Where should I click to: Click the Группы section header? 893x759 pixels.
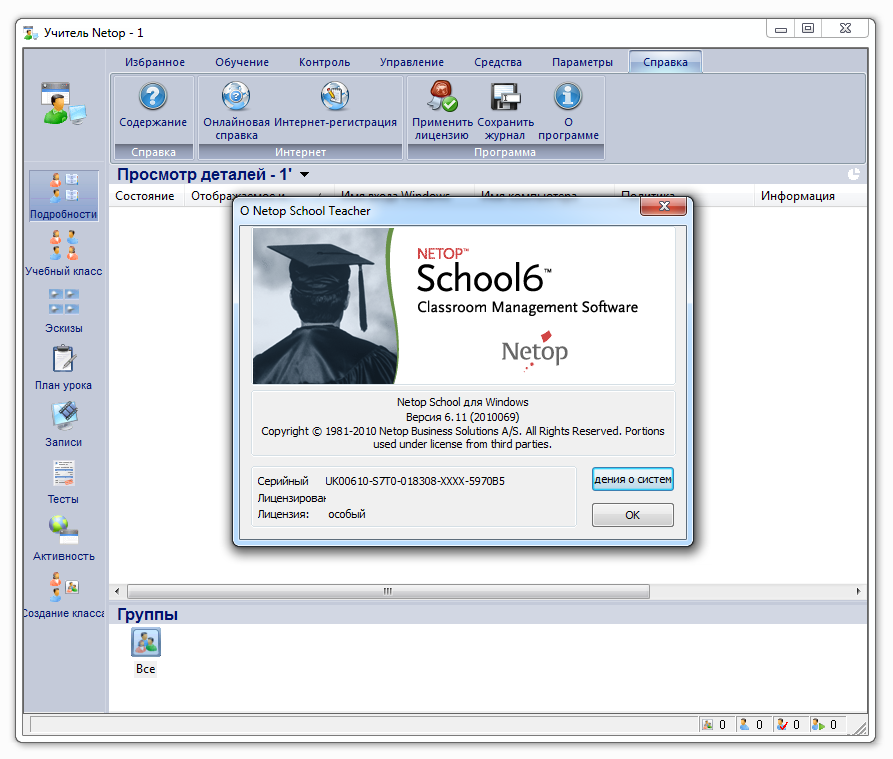coord(148,614)
